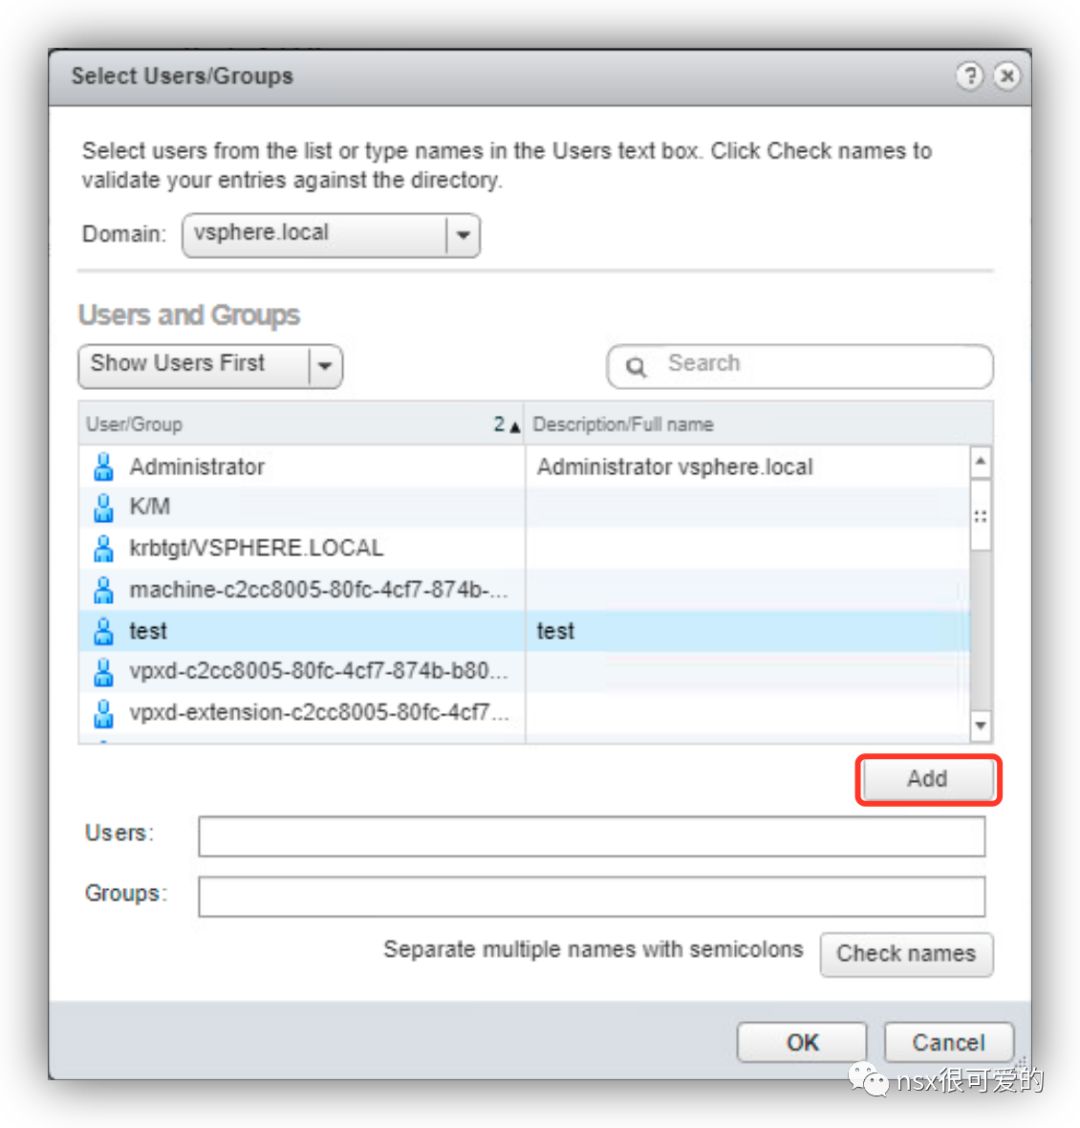This screenshot has width=1080, height=1128.
Task: Click the Users text box
Action: pyautogui.click(x=591, y=836)
